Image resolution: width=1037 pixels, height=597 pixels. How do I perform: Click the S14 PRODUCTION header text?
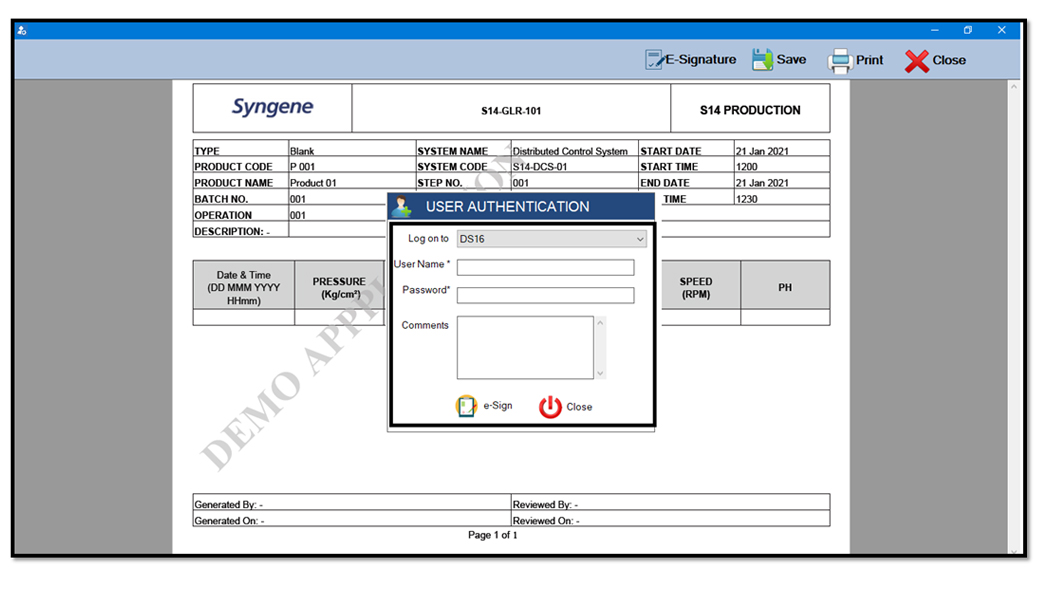tap(750, 110)
